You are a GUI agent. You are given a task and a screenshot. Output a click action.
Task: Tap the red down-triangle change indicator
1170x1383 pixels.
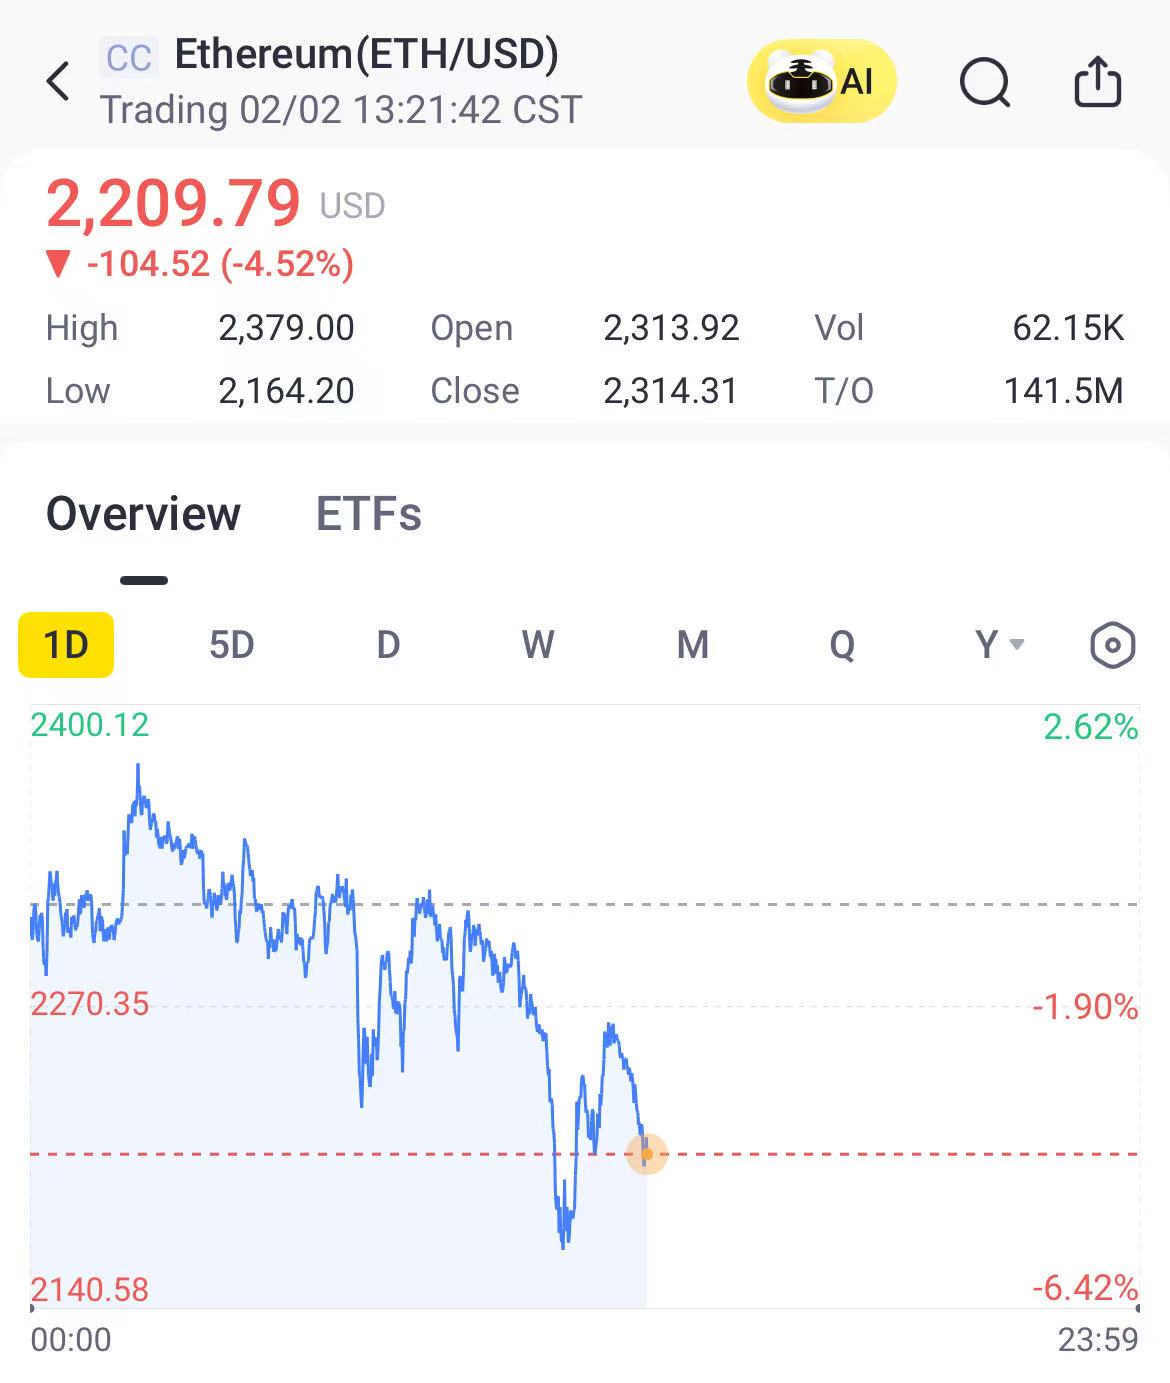[x=59, y=265]
